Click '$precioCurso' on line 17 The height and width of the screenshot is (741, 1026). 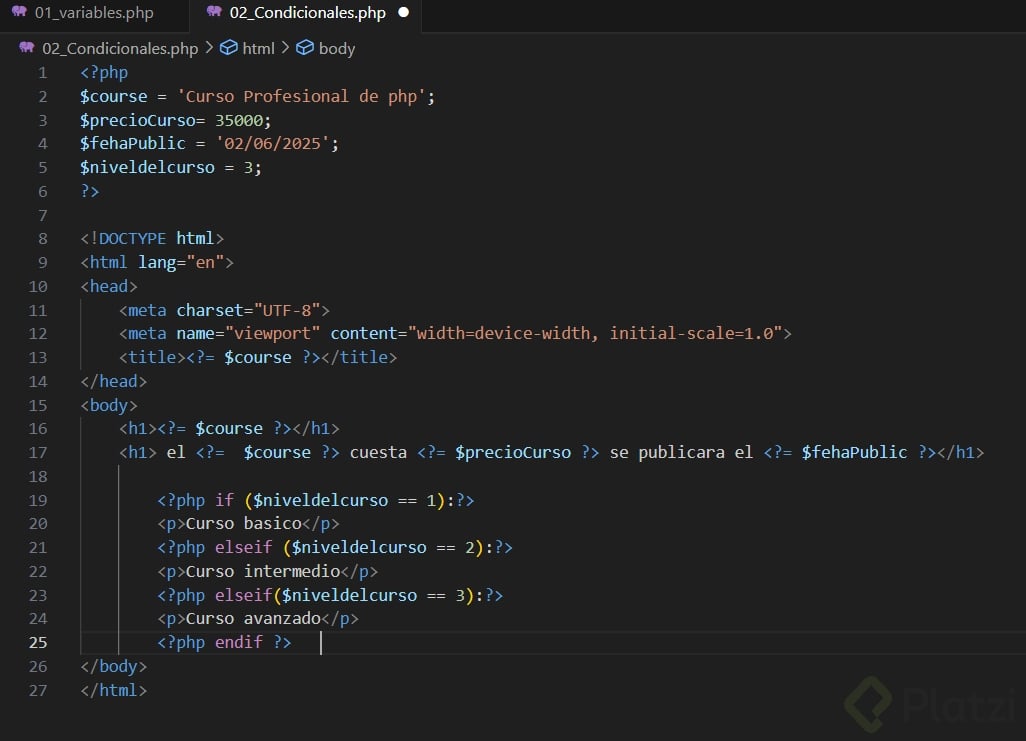coord(513,452)
